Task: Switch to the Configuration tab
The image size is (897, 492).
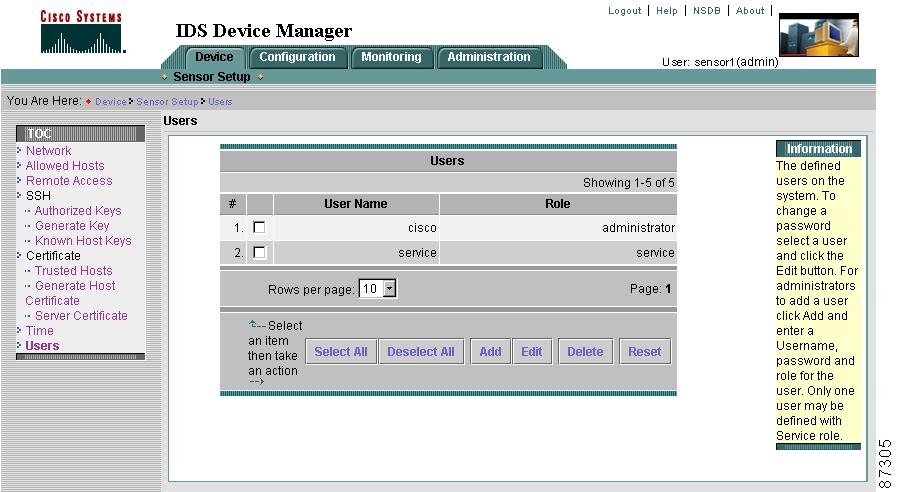Action: tap(297, 57)
